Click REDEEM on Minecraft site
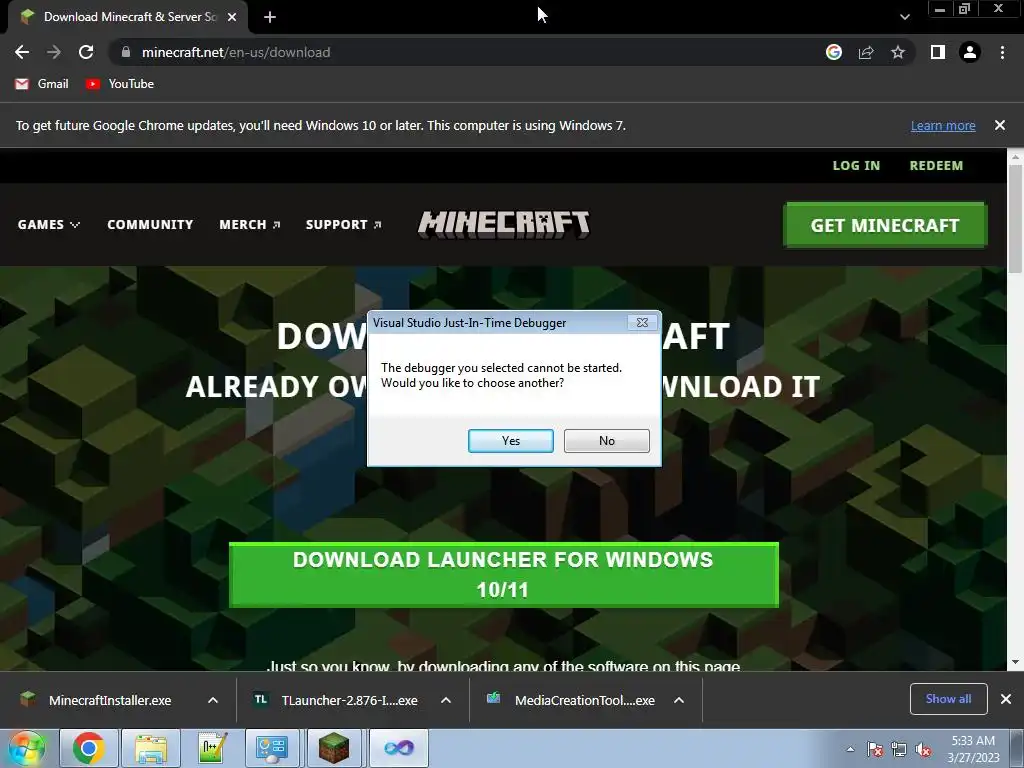The height and width of the screenshot is (768, 1024). click(936, 166)
